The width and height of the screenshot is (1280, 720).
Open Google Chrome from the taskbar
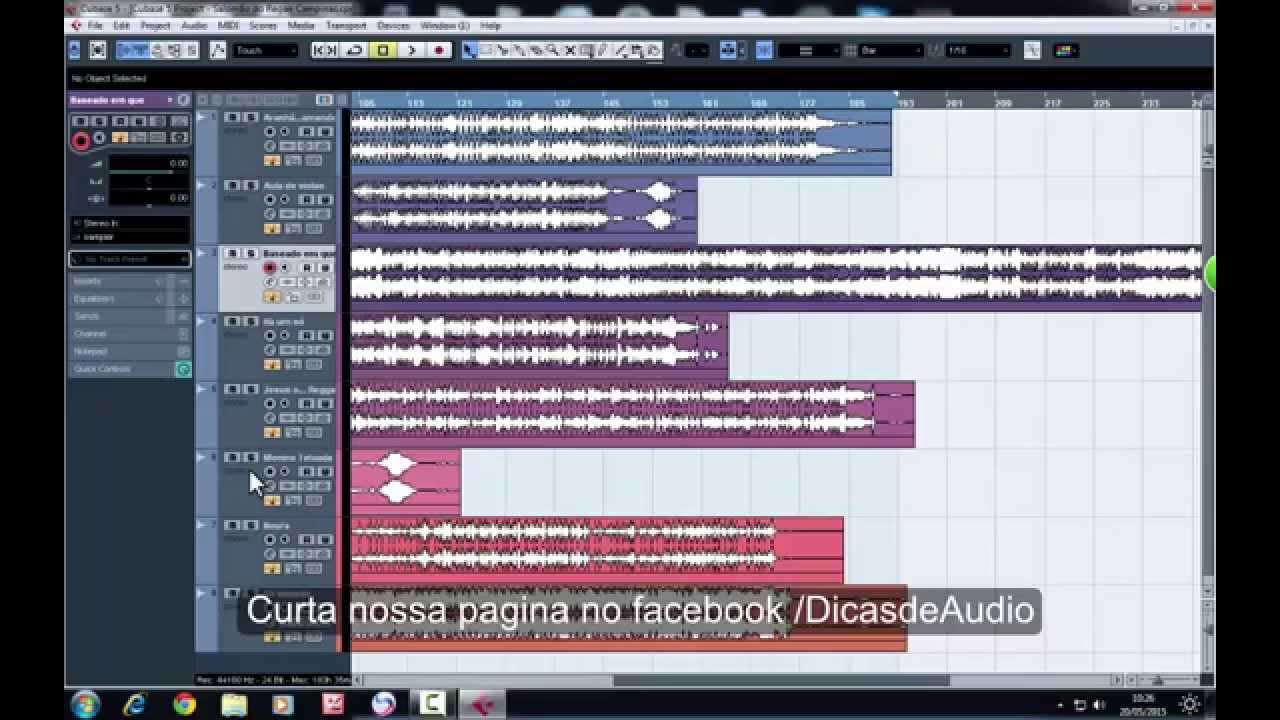184,704
